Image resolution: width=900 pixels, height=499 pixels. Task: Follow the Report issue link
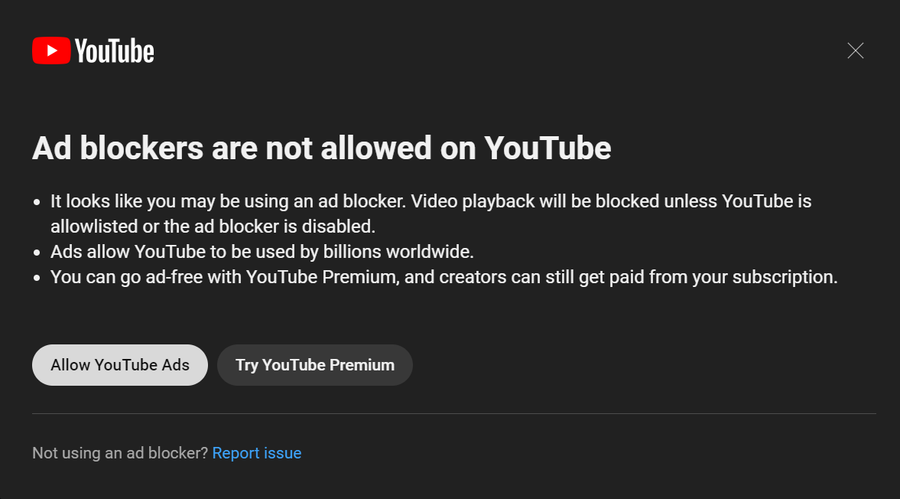257,453
